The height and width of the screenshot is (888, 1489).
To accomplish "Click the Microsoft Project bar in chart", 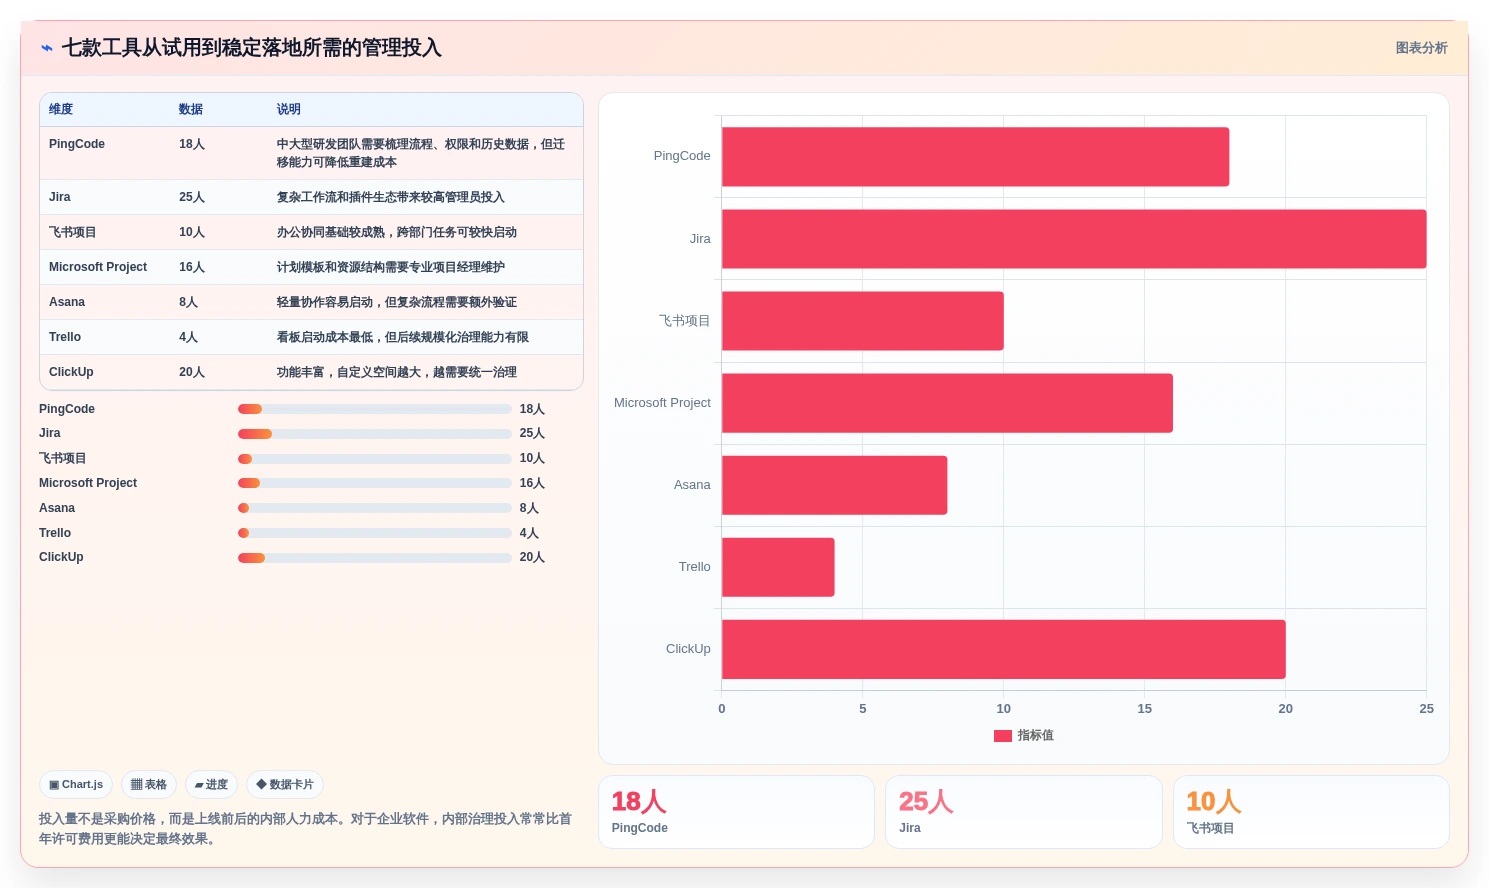I will click(947, 403).
